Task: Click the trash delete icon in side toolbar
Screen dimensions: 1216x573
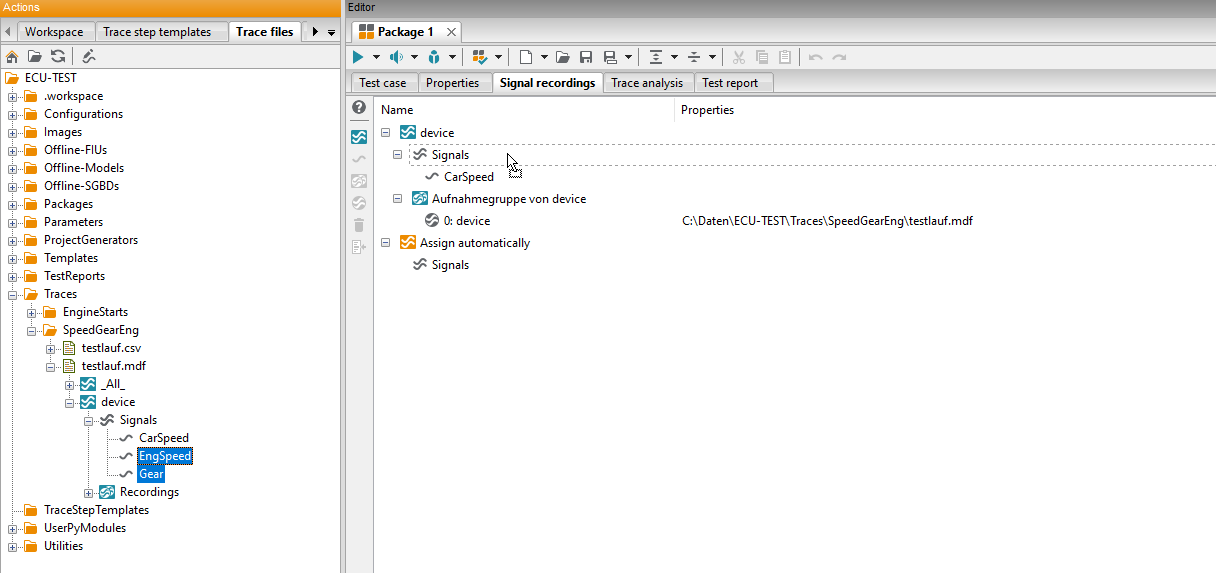Action: pyautogui.click(x=359, y=225)
